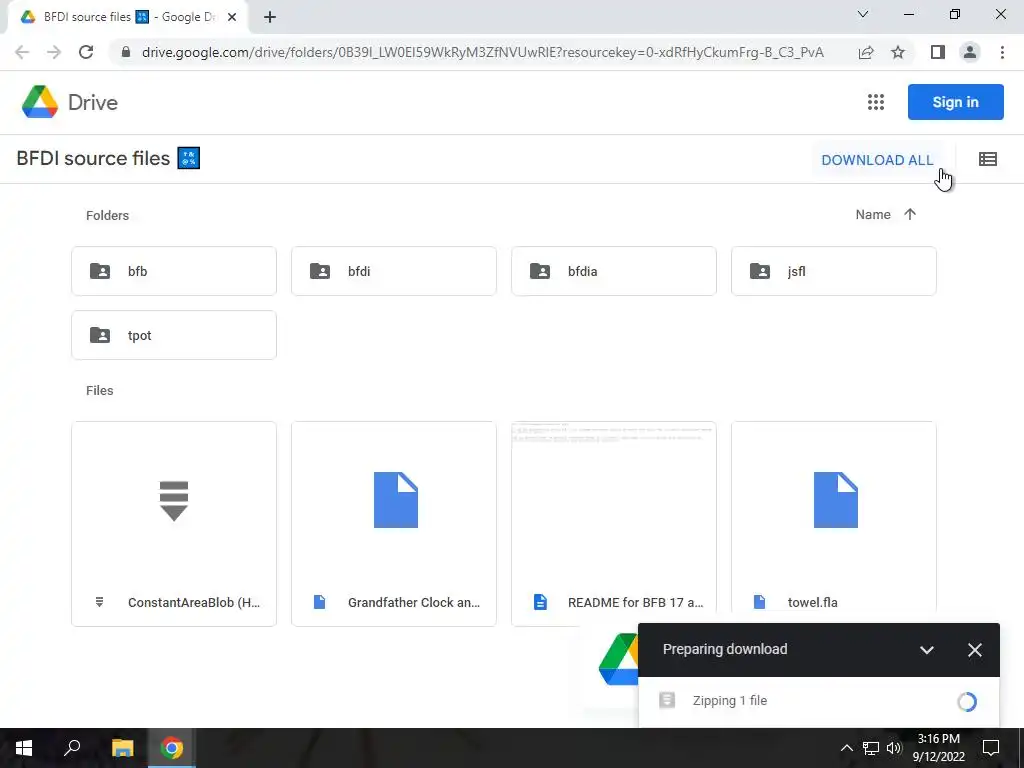This screenshot has width=1024, height=768.
Task: Click the zip file icon in download panel
Action: pos(667,701)
